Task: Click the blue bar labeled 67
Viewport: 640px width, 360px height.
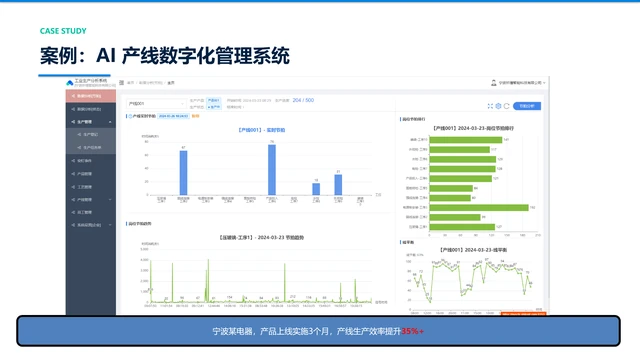Action: (183, 173)
